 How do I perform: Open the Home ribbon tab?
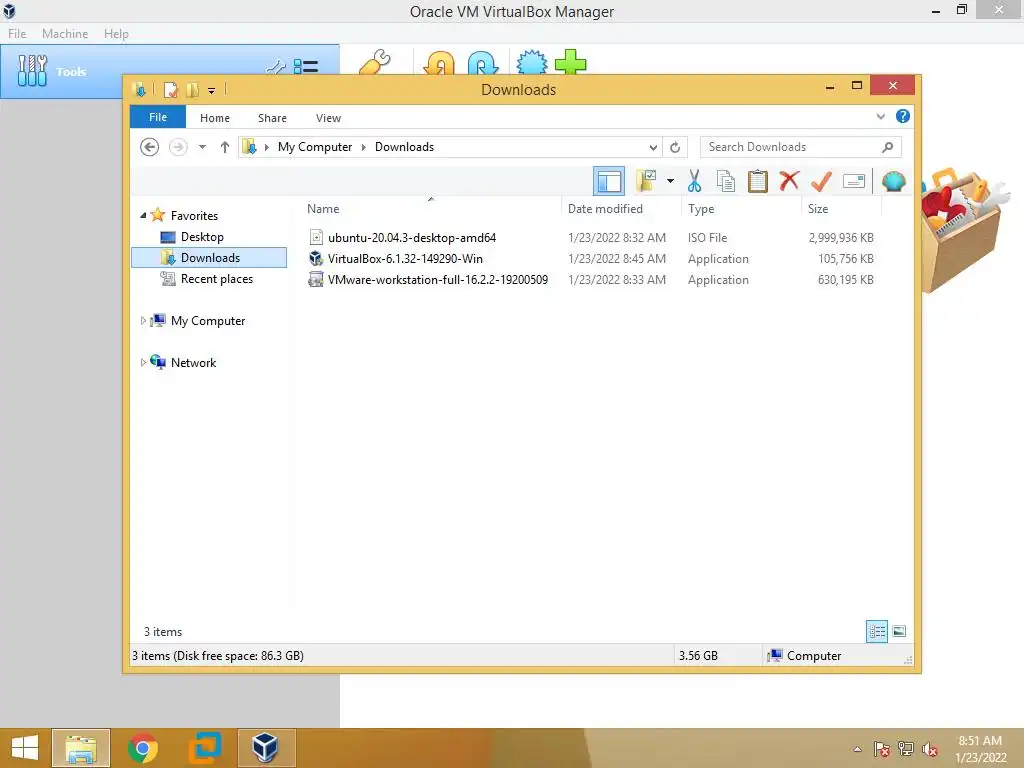coord(215,118)
